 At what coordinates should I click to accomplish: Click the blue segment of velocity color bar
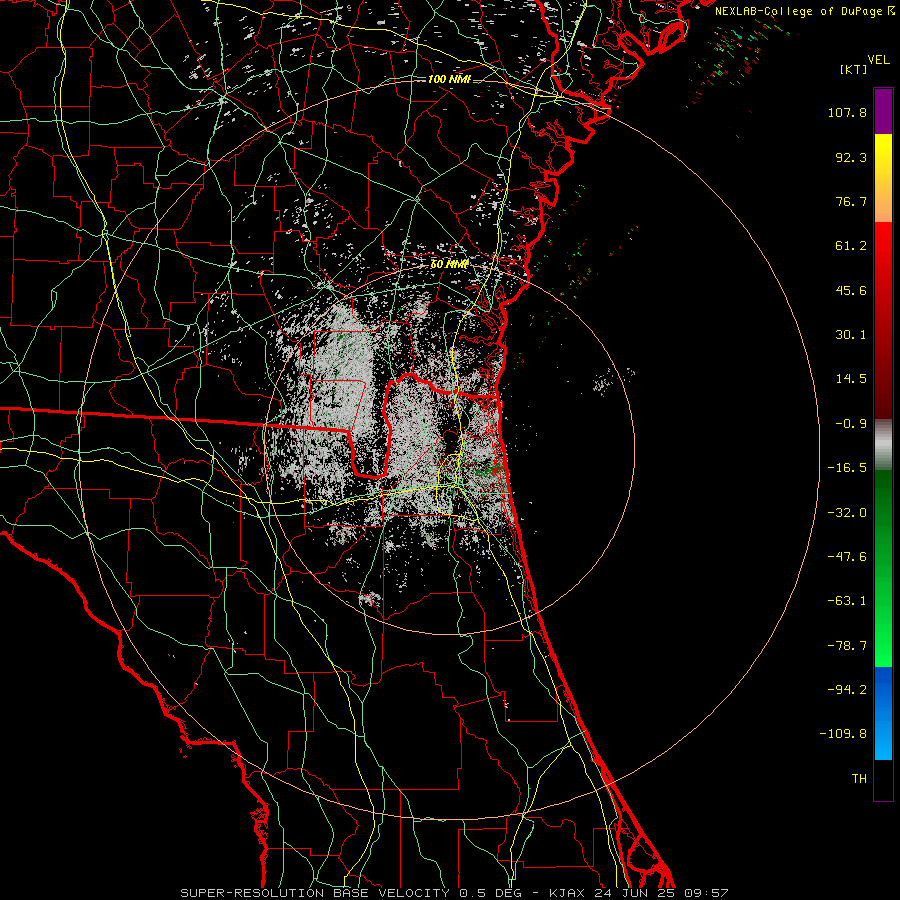(x=883, y=713)
